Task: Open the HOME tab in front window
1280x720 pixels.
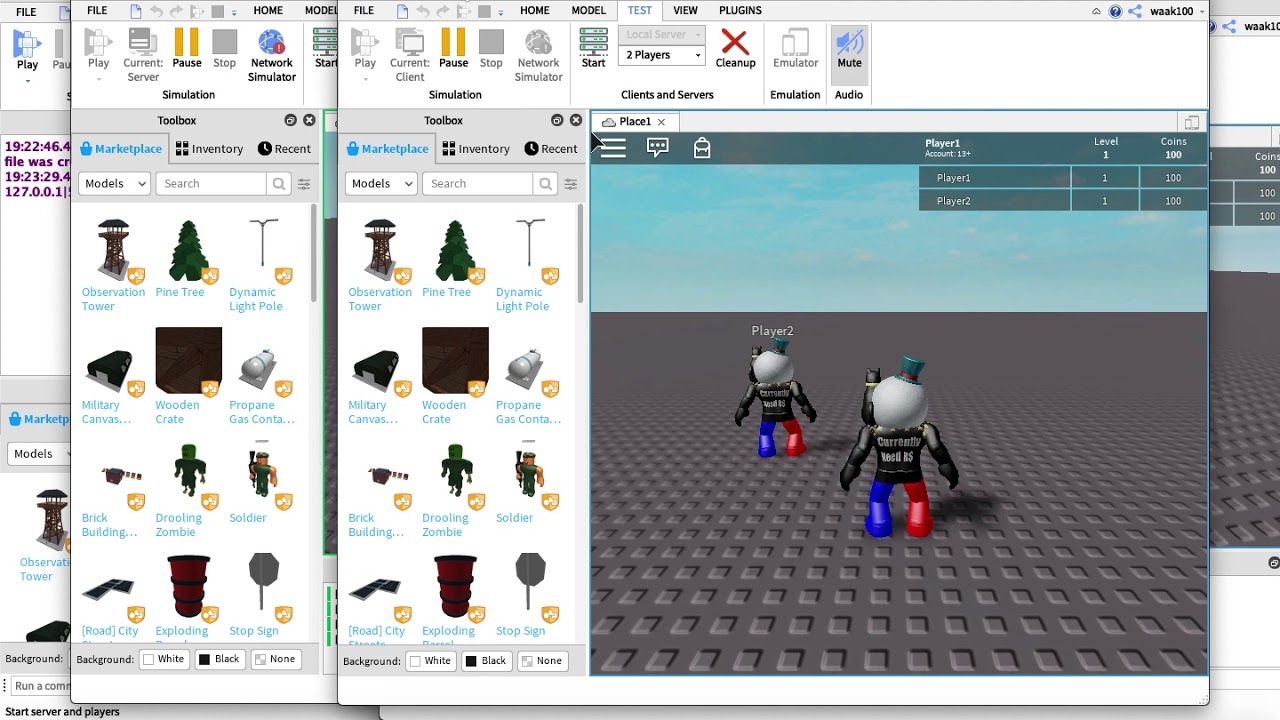Action: point(535,10)
